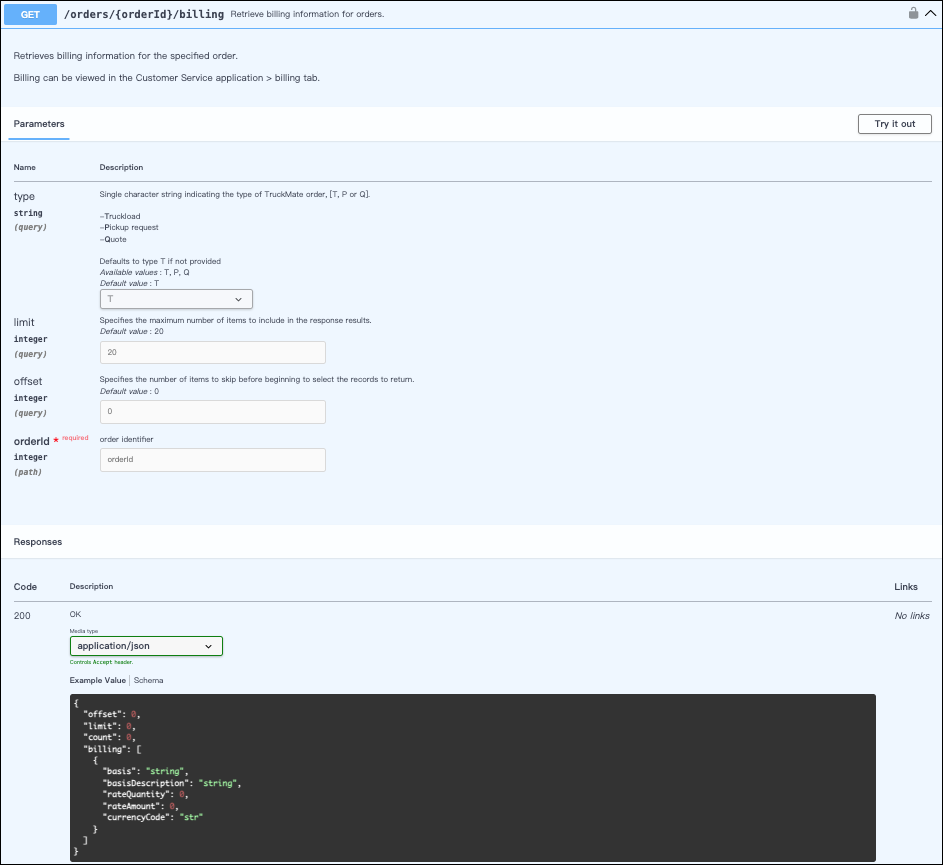Collapse the operation with the chevron icon
Image resolution: width=943 pixels, height=865 pixels.
click(x=931, y=15)
